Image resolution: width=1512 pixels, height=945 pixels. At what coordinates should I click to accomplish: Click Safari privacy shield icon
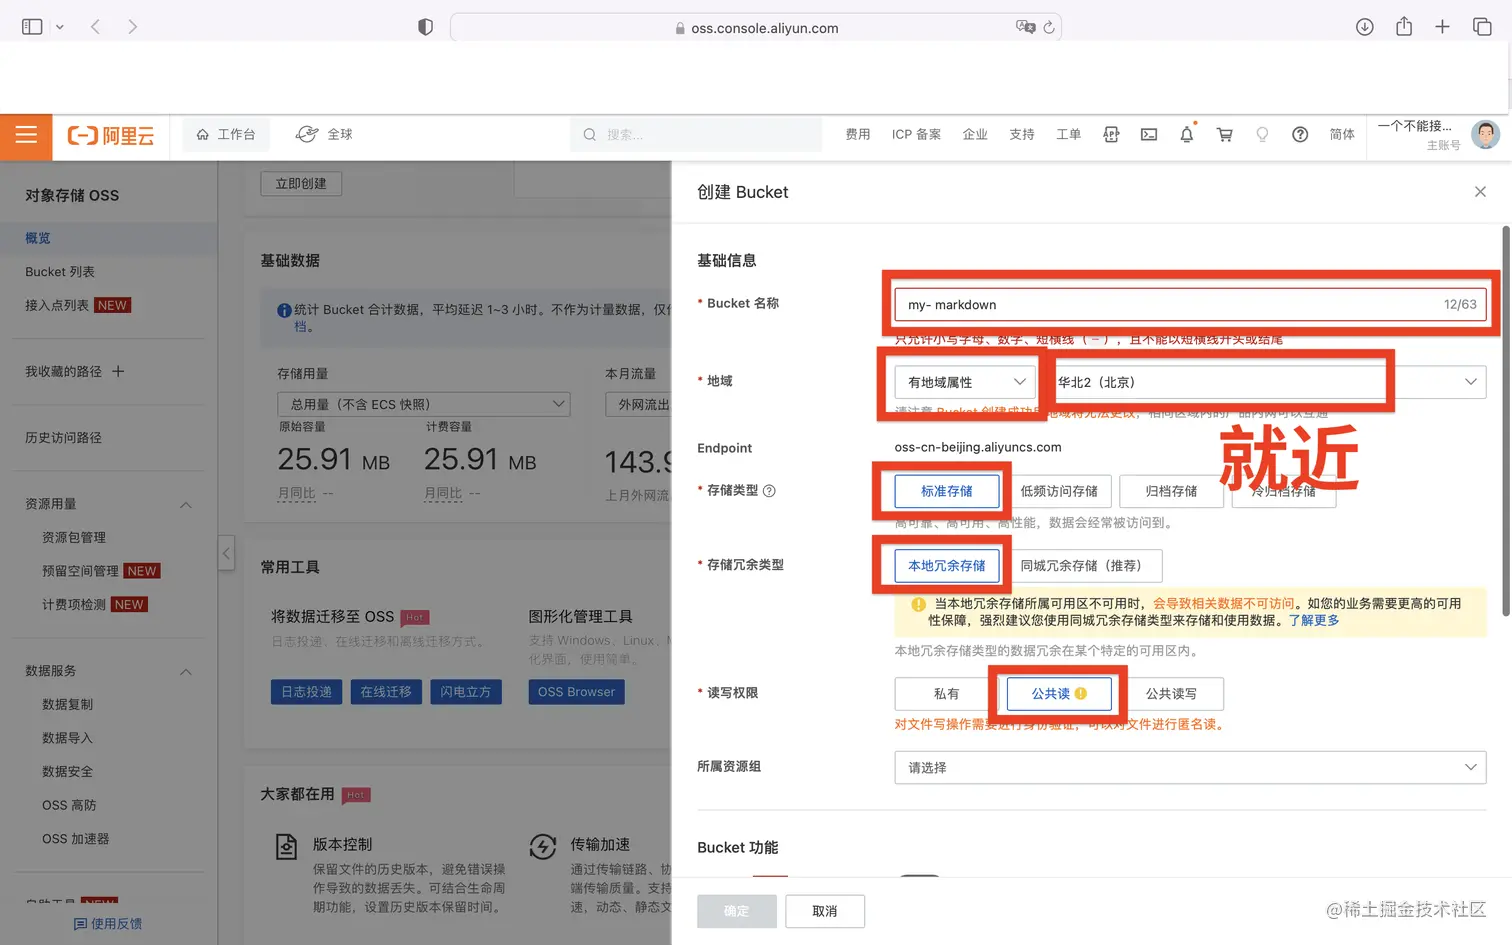[x=425, y=27]
